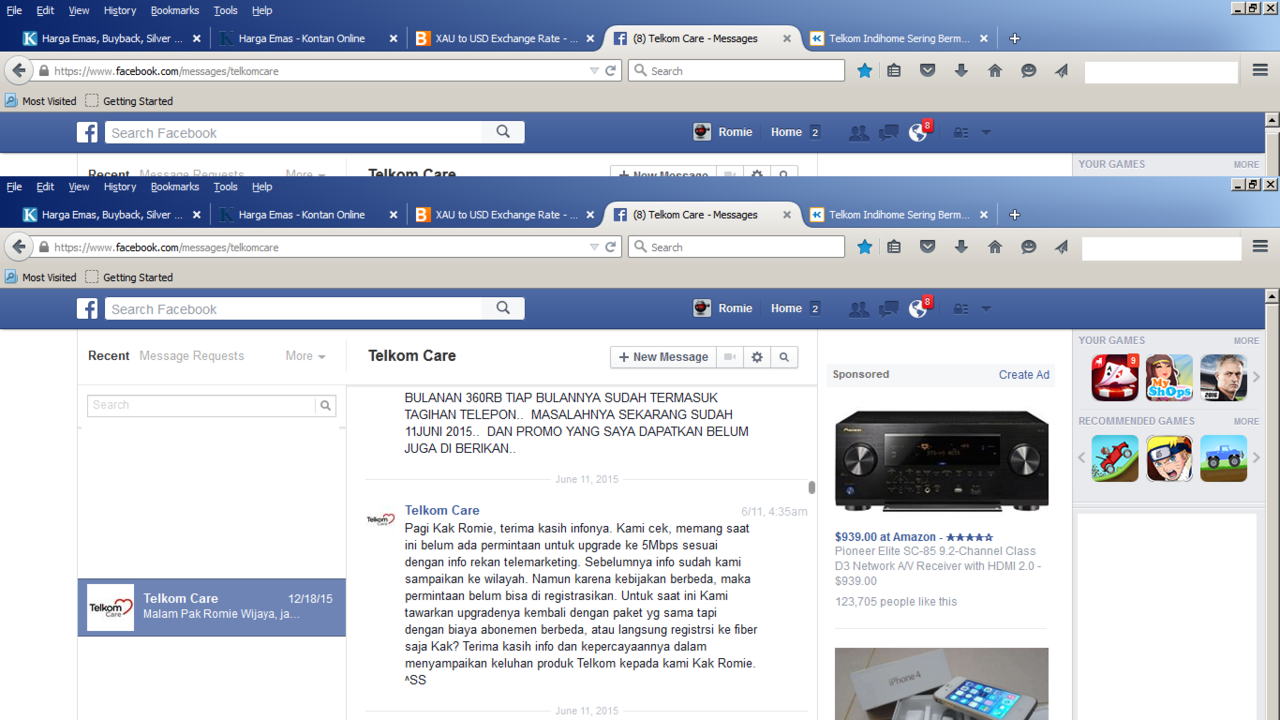Launch the My Shops game icon
Image resolution: width=1280 pixels, height=720 pixels.
click(1169, 377)
